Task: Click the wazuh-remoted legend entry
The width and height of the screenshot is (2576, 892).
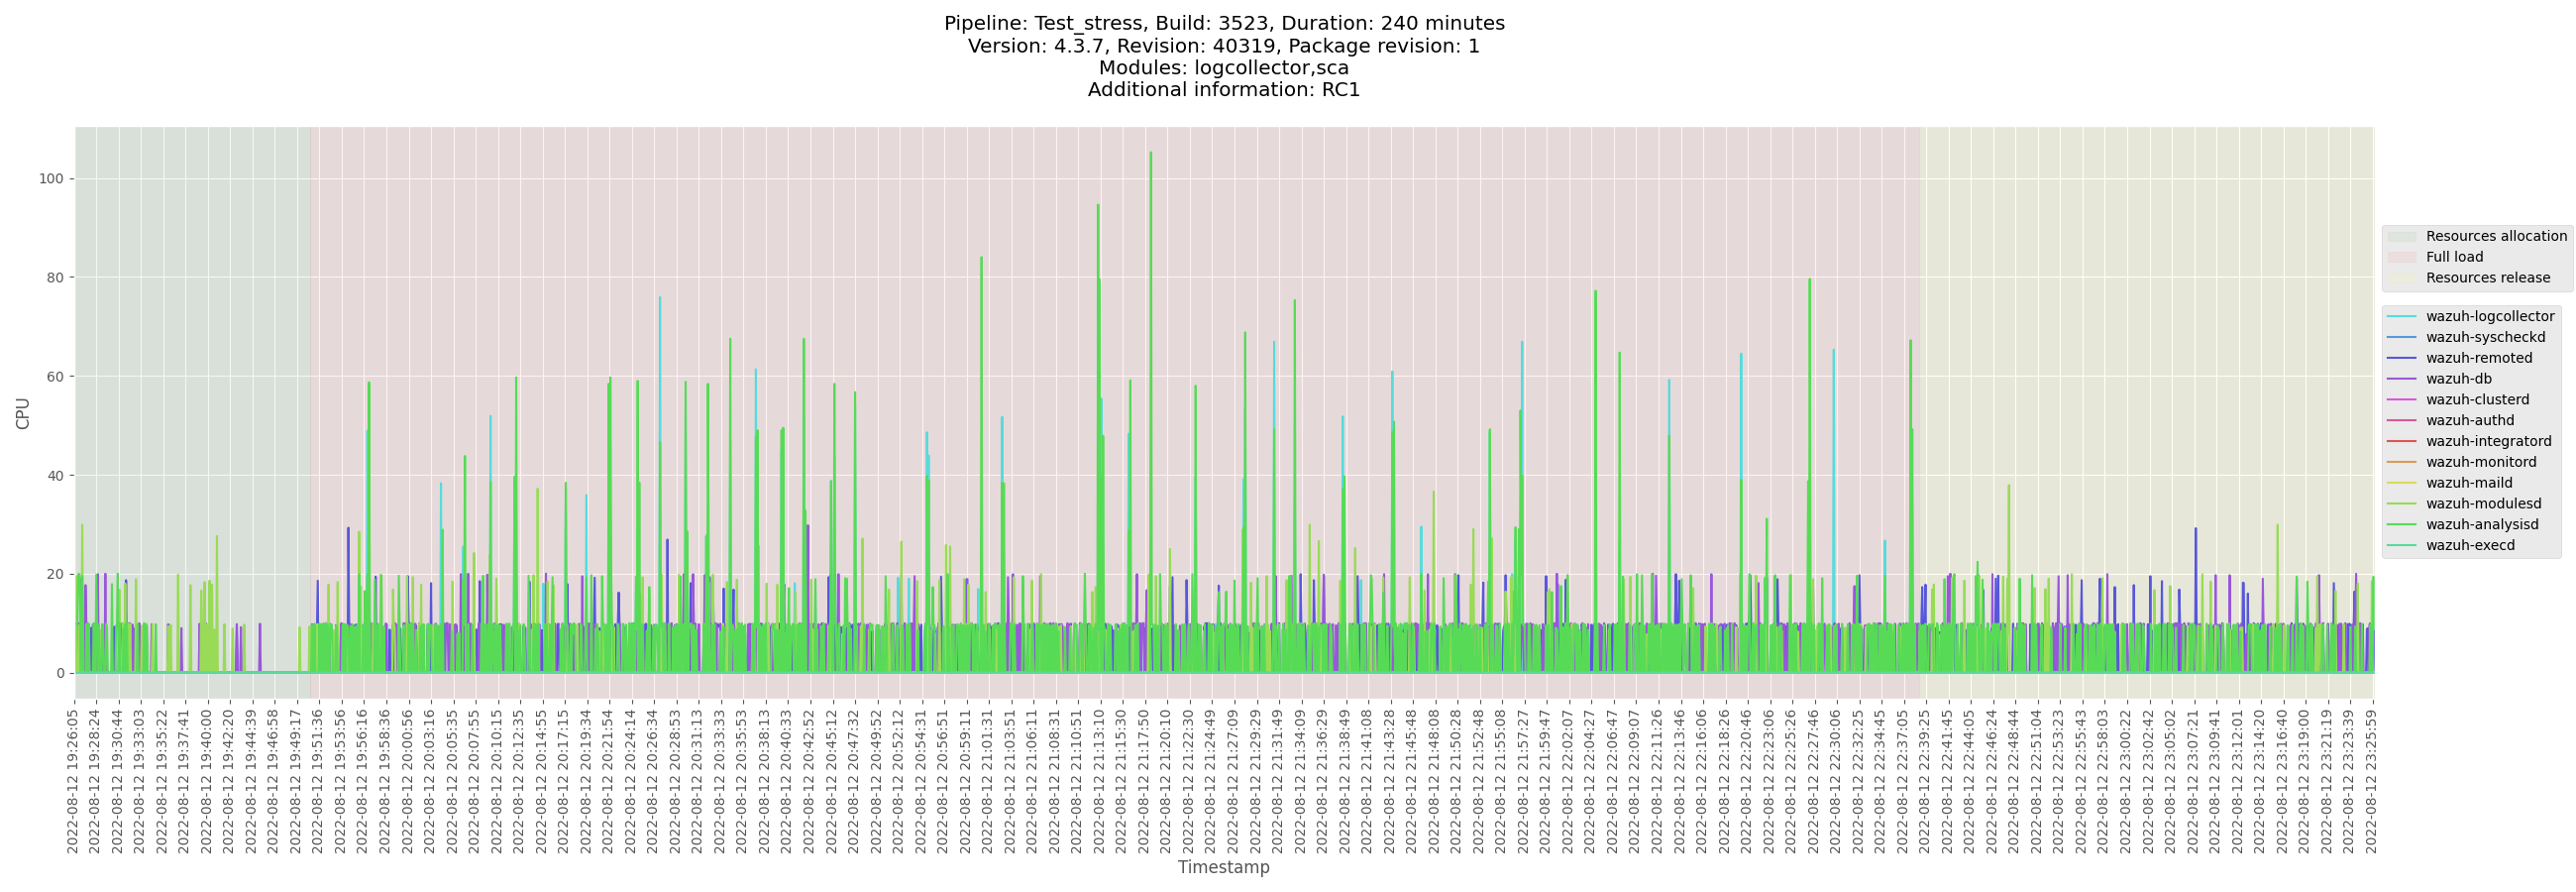Action: 2478,358
